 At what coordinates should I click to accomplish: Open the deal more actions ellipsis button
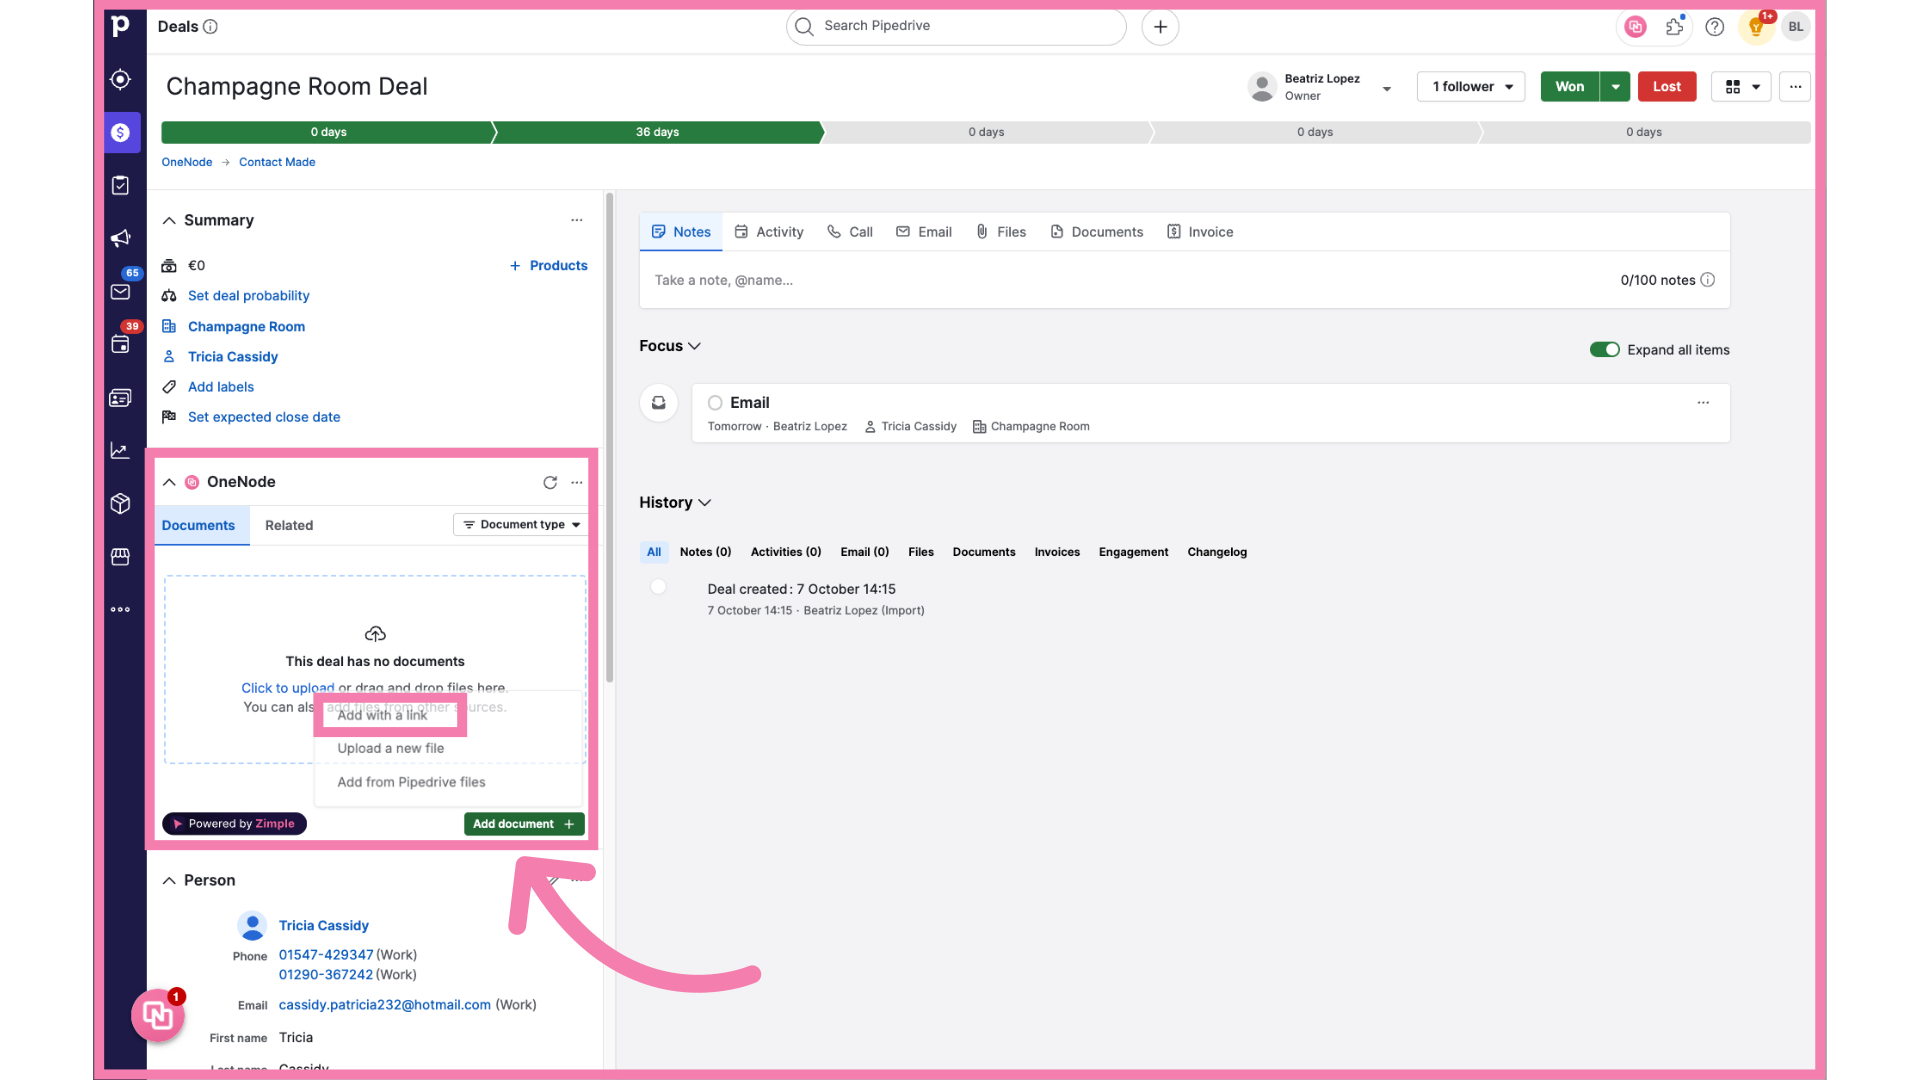coord(1796,86)
